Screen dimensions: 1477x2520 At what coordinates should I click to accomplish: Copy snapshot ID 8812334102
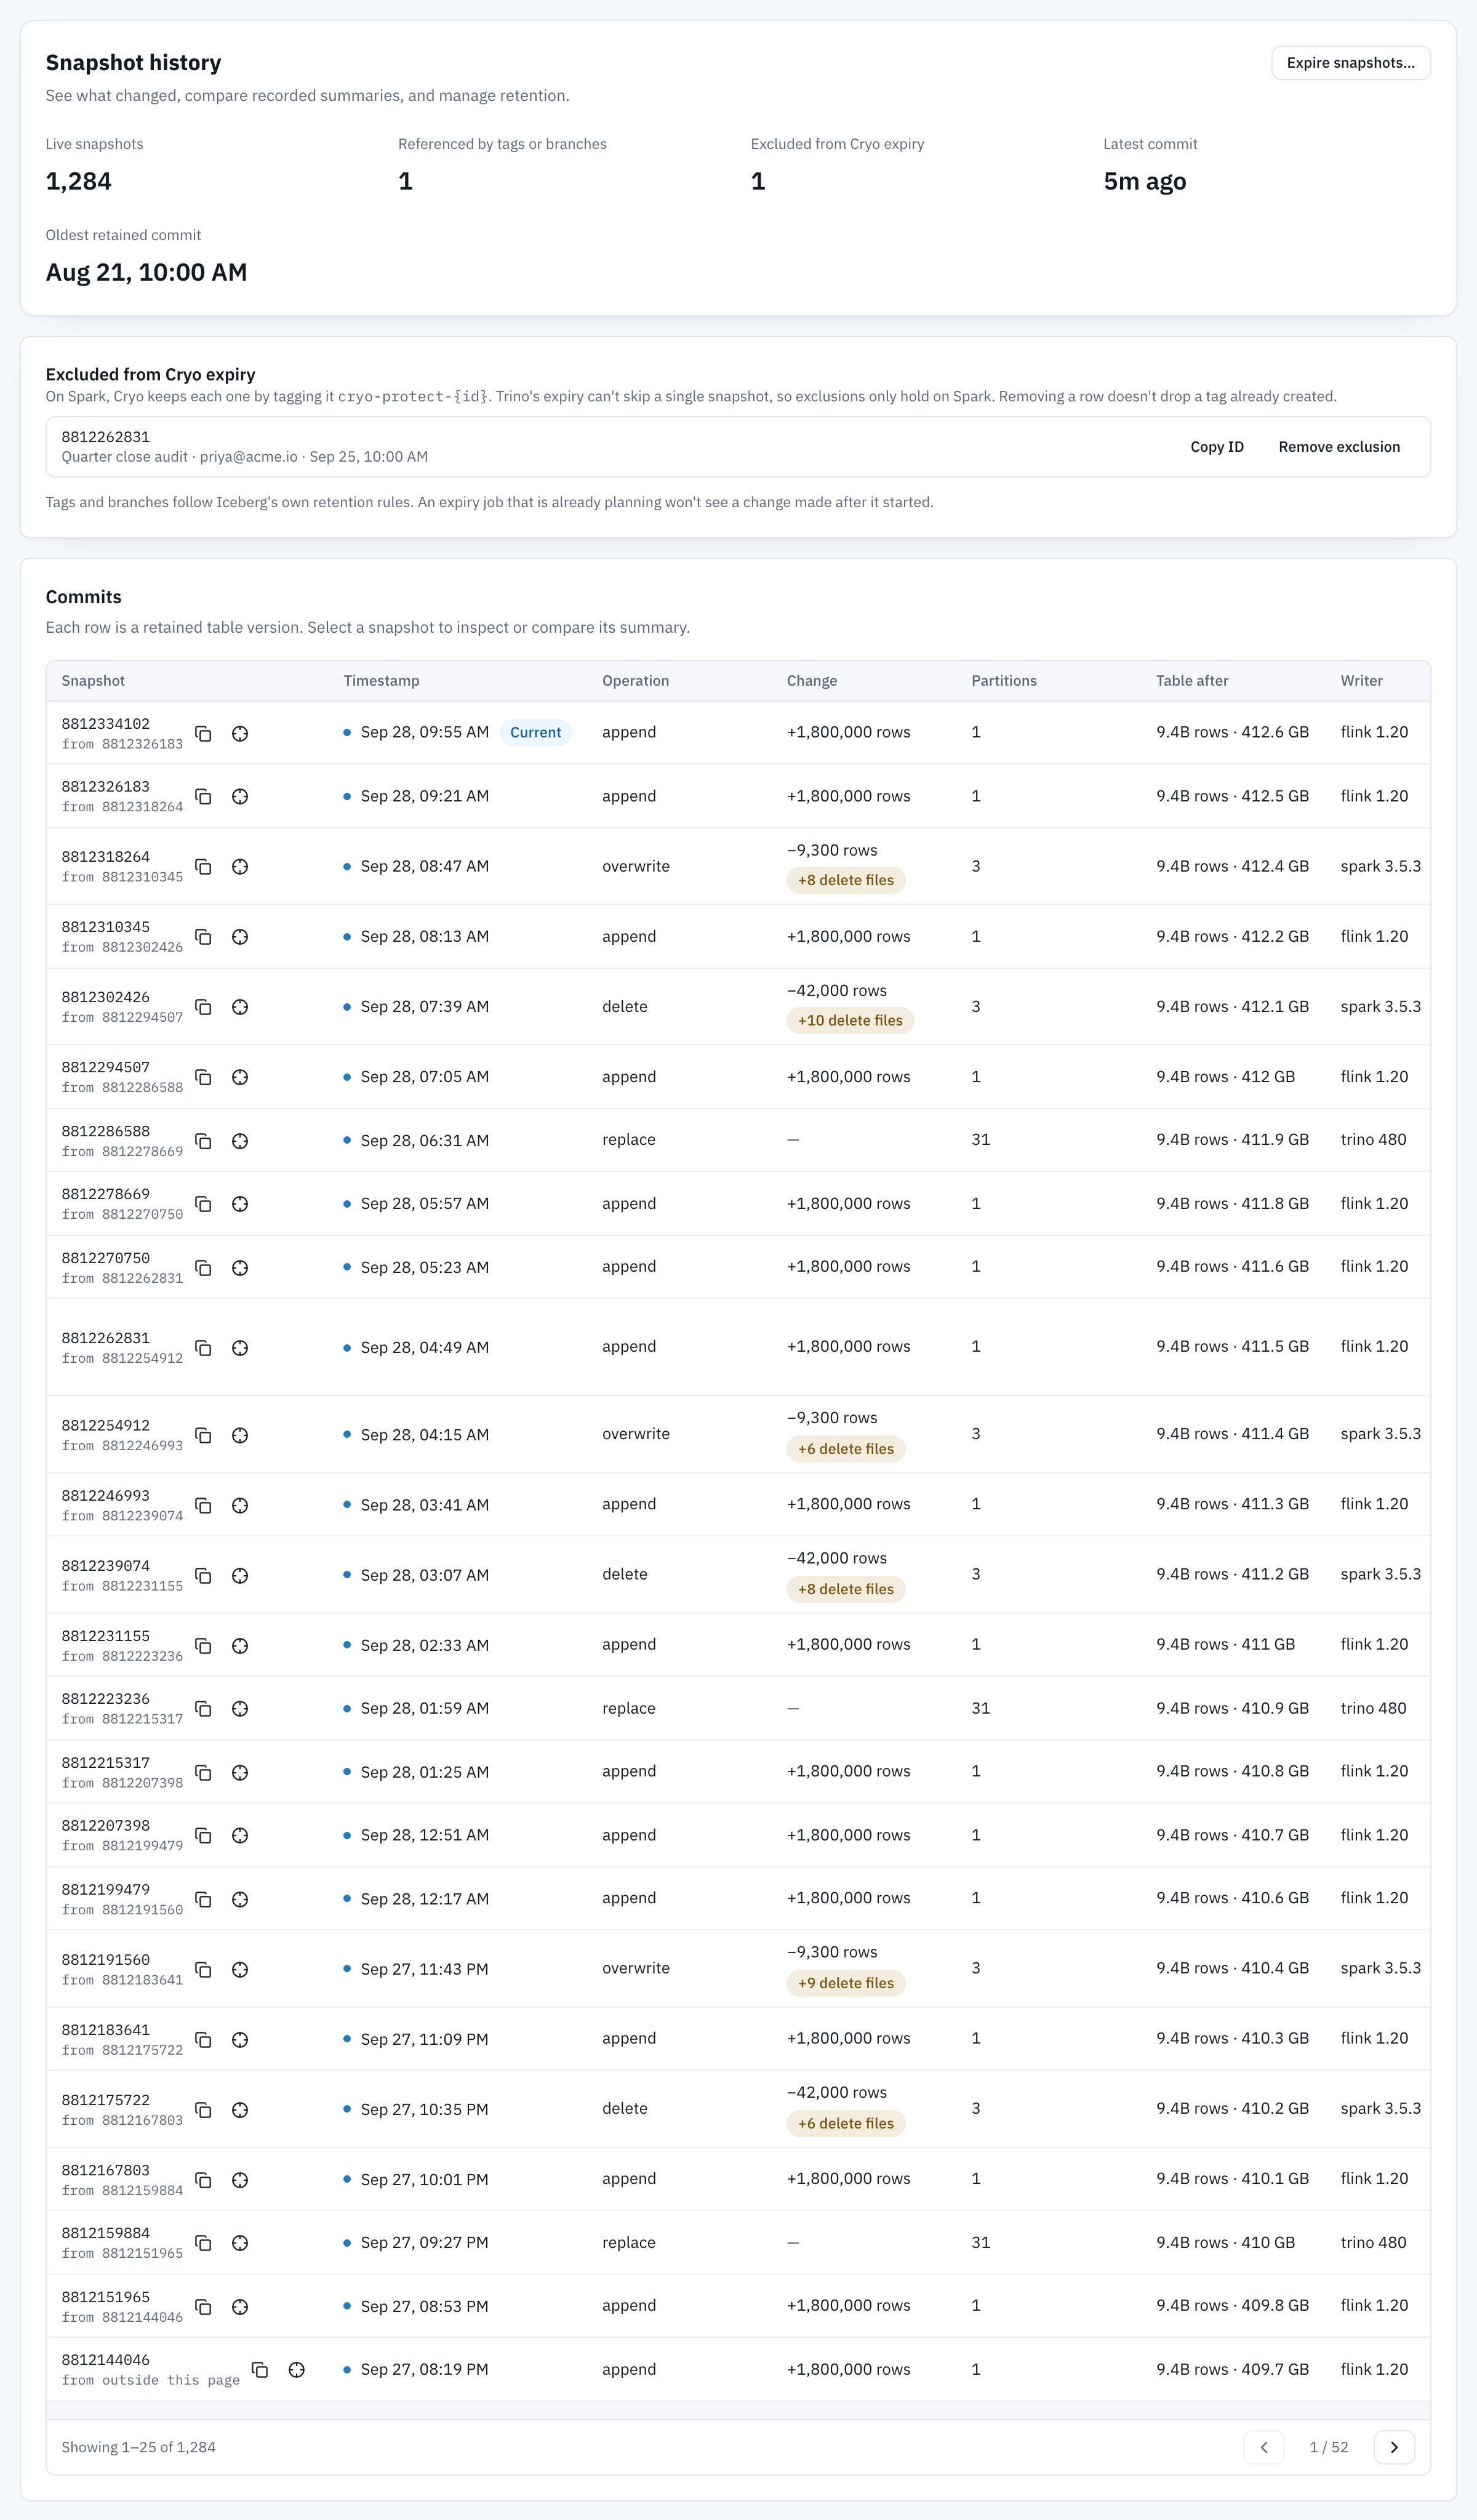click(203, 734)
